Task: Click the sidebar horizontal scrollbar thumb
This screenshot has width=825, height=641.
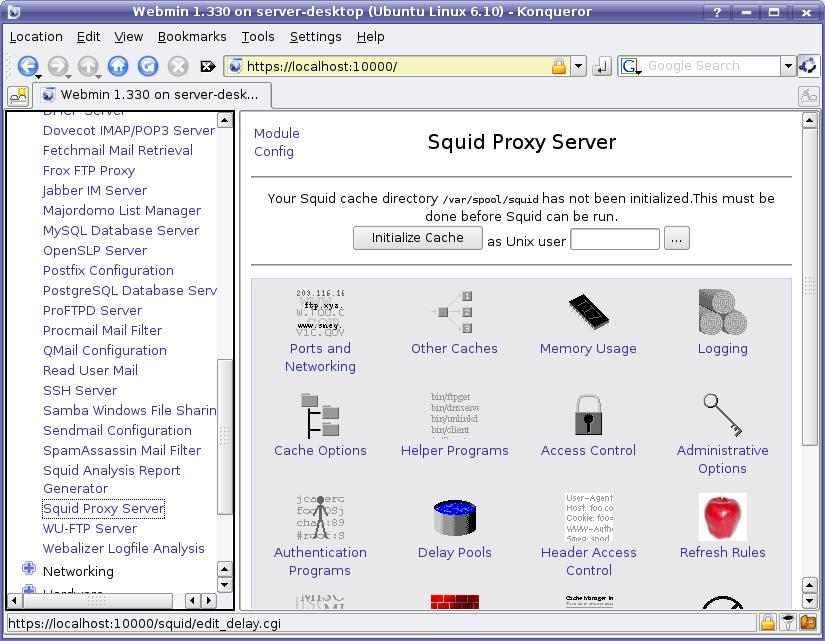Action: [97, 600]
